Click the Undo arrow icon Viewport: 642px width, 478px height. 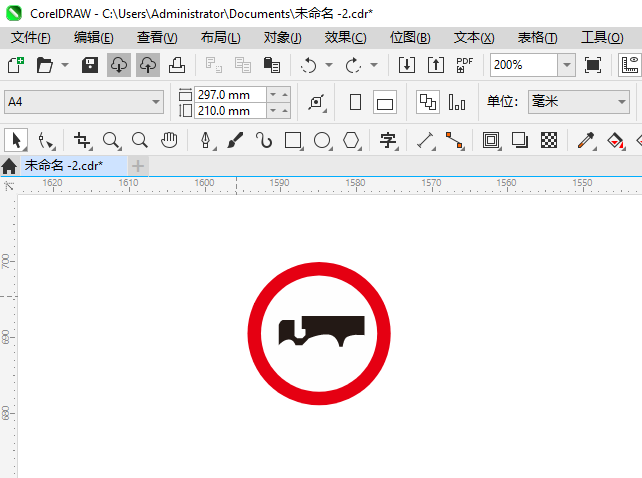pos(308,65)
